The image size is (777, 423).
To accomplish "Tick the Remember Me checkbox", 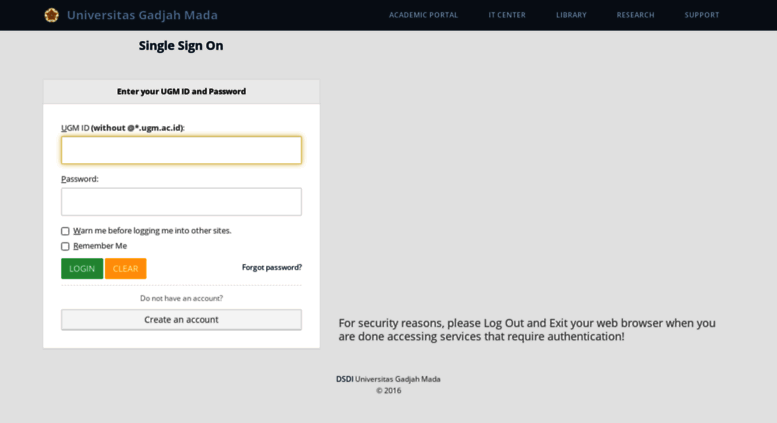I will point(65,246).
